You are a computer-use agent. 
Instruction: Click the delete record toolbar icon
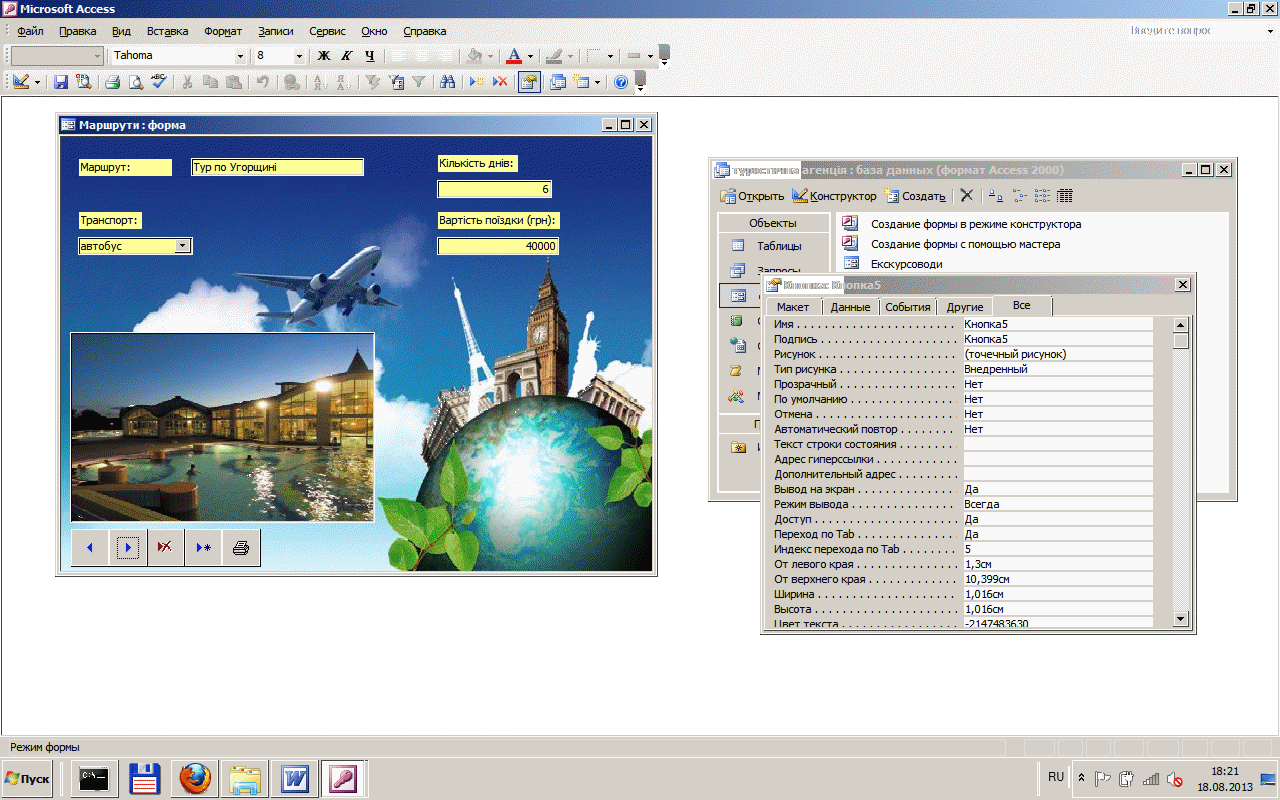(x=499, y=83)
